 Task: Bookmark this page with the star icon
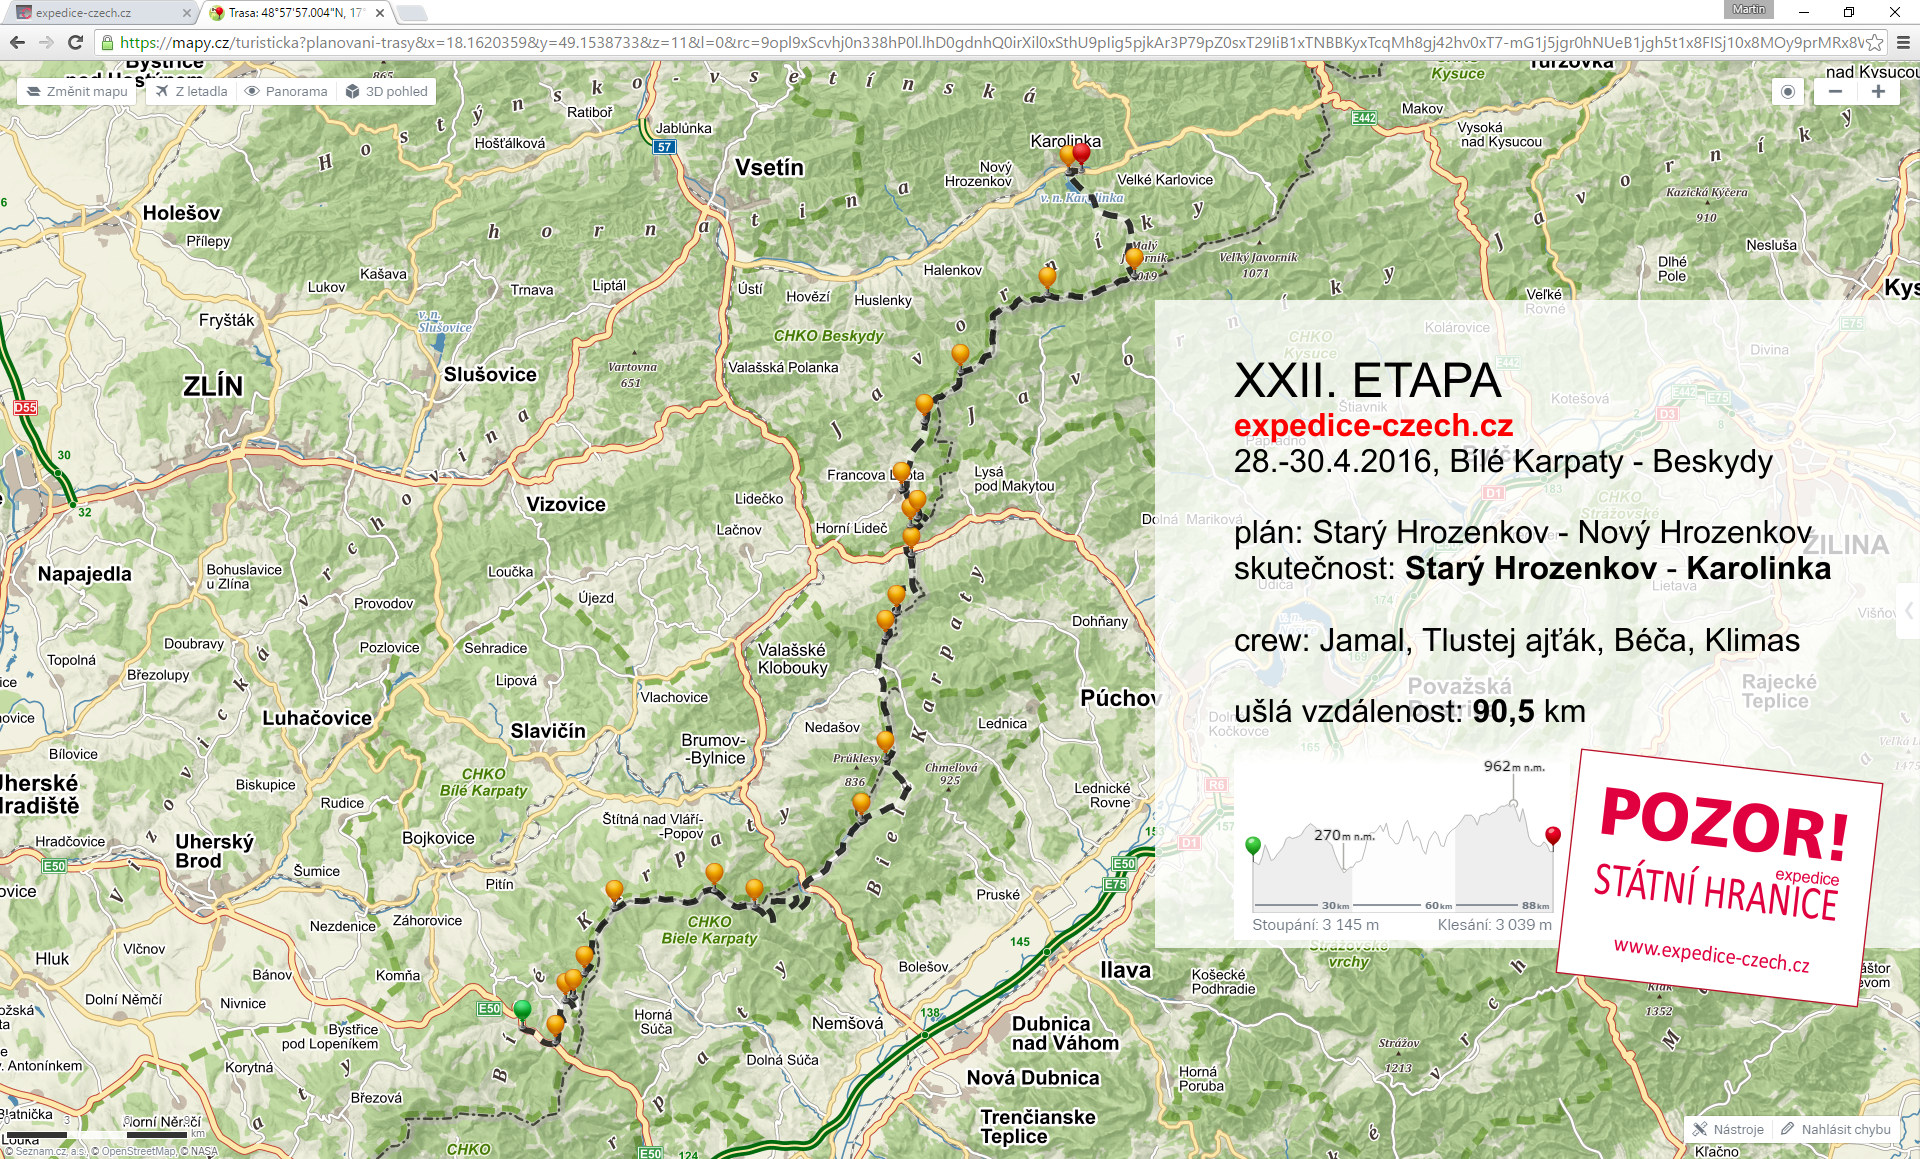[1874, 42]
